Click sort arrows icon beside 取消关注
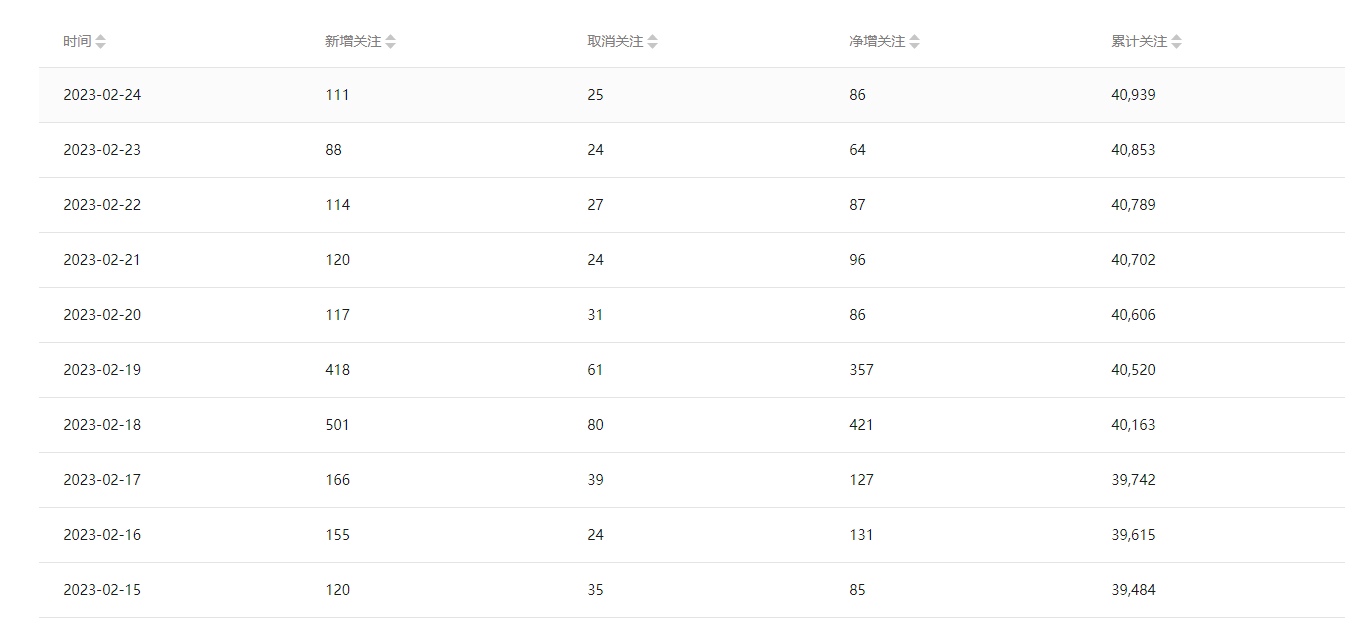Image resolution: width=1345 pixels, height=620 pixels. 653,42
